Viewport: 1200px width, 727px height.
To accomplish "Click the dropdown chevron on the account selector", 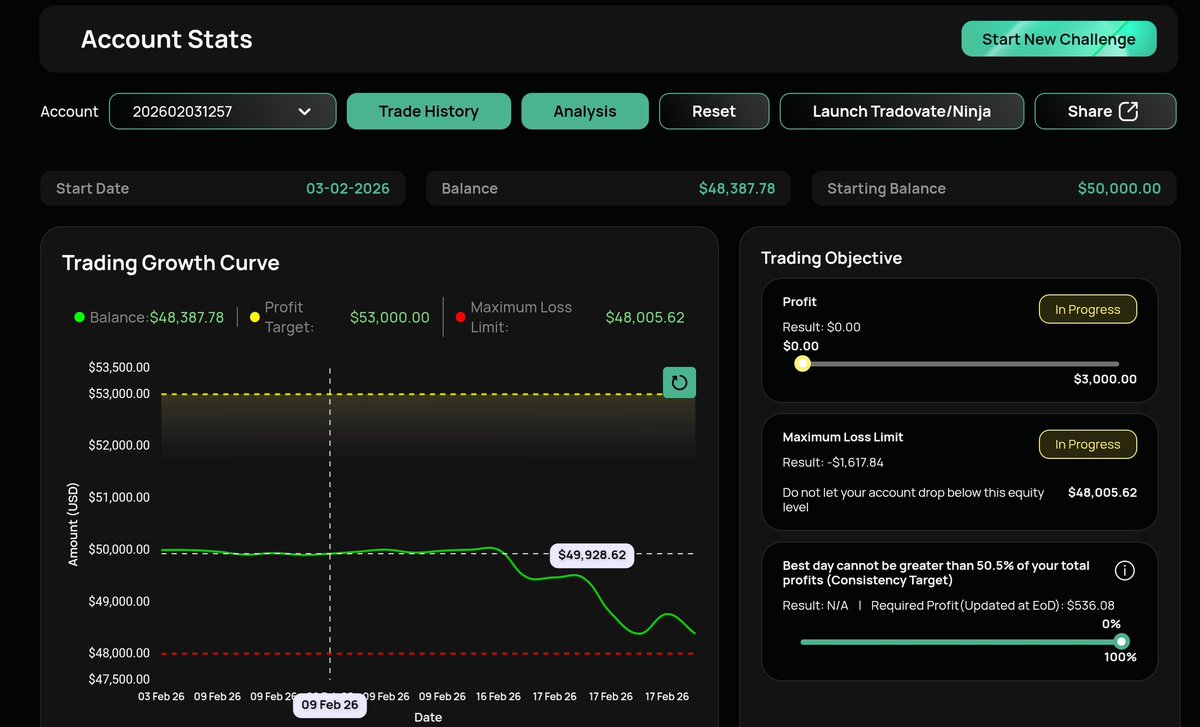I will (x=305, y=112).
